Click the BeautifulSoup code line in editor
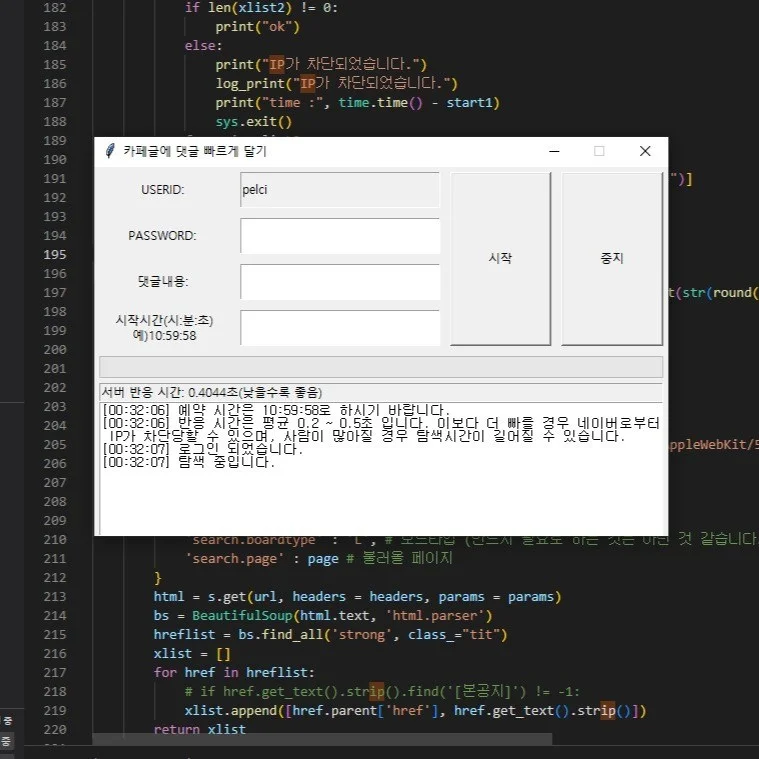Viewport: 759px width, 759px height. pos(323,616)
